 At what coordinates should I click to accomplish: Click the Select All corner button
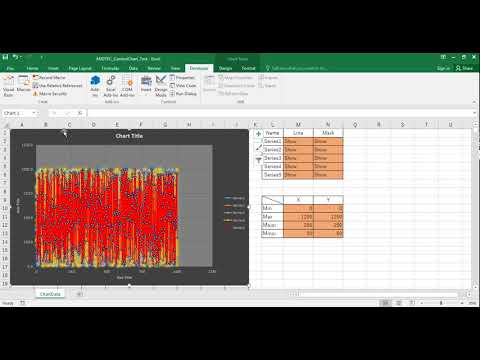coord(5,124)
